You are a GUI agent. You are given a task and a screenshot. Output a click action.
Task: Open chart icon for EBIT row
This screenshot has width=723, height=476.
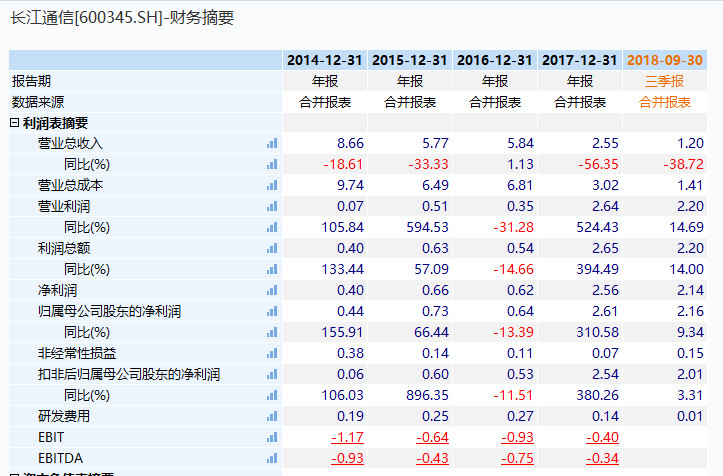(272, 437)
